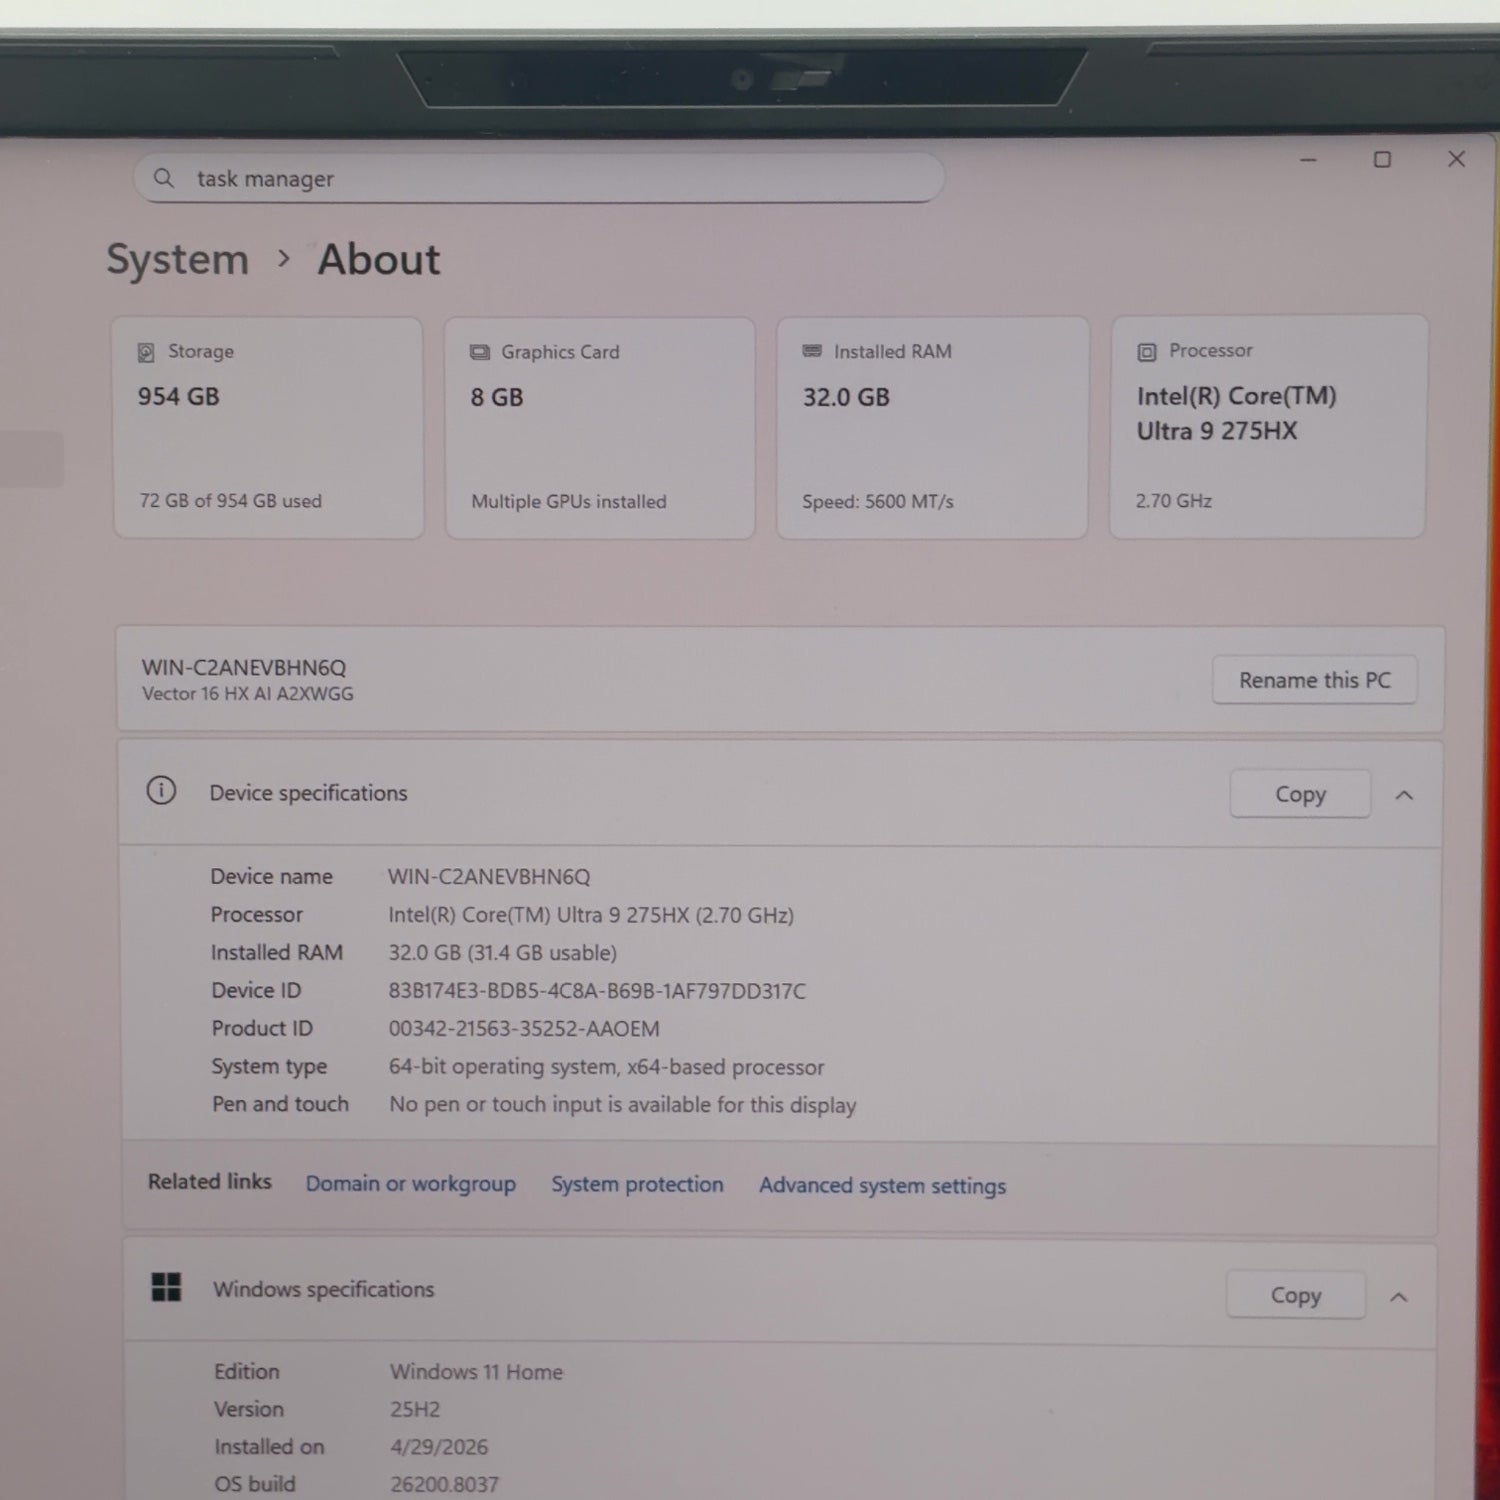
Task: Click Rename this PC button
Action: pos(1314,680)
